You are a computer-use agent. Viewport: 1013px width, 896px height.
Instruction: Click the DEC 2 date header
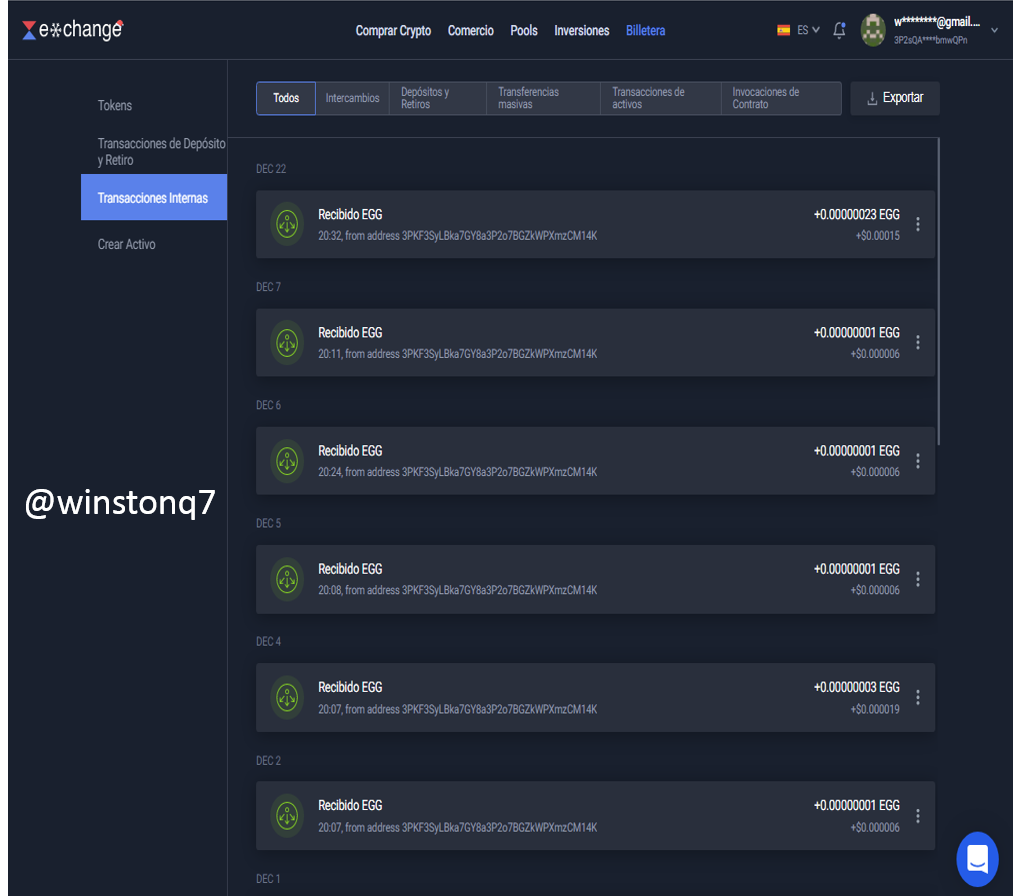click(x=268, y=760)
